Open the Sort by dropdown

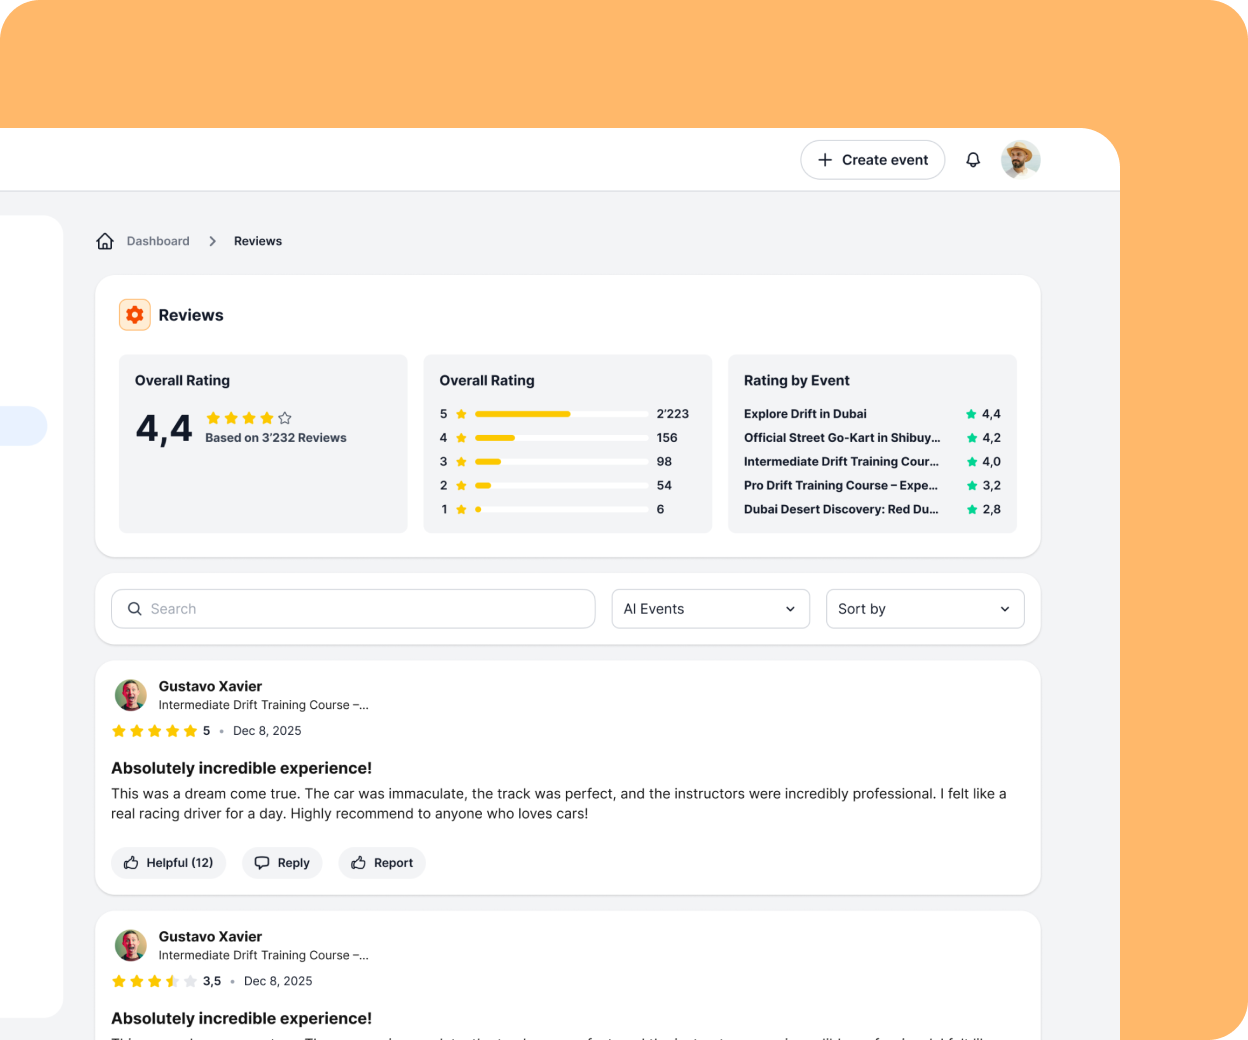click(924, 608)
